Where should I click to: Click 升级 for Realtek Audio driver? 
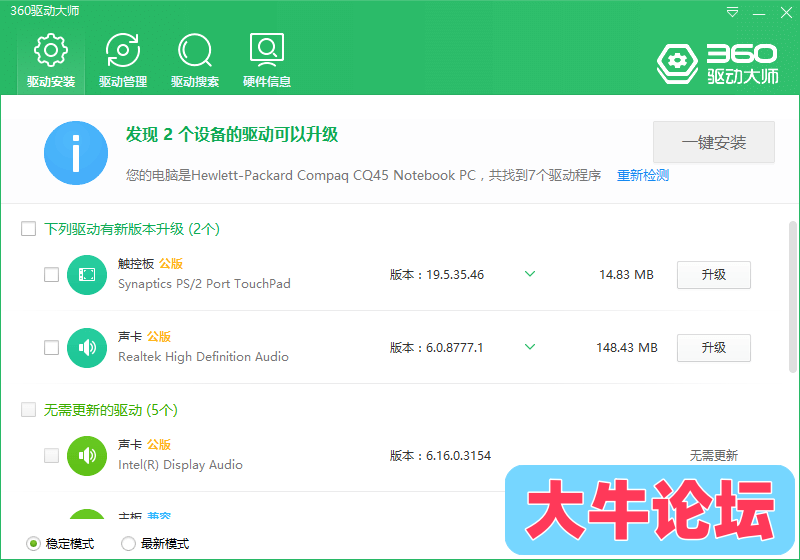[714, 348]
